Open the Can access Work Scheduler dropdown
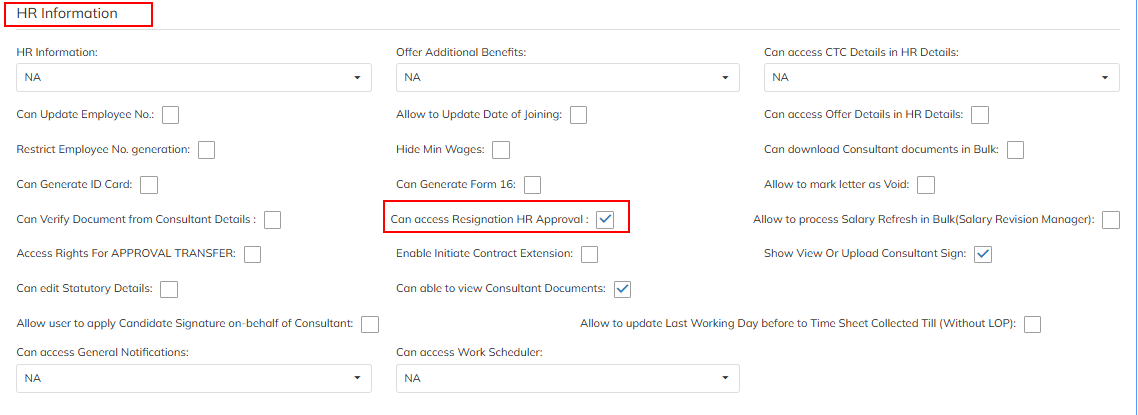The width and height of the screenshot is (1138, 415). coord(567,379)
